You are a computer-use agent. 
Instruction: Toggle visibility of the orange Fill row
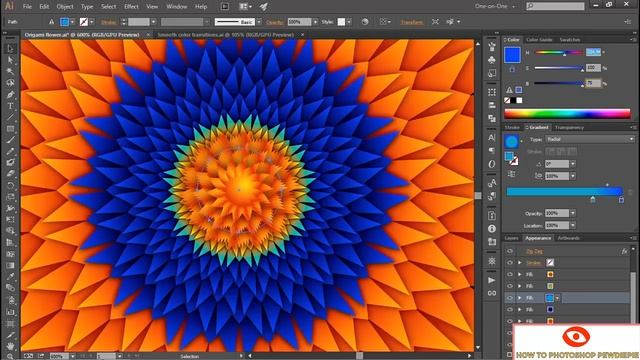pyautogui.click(x=510, y=274)
